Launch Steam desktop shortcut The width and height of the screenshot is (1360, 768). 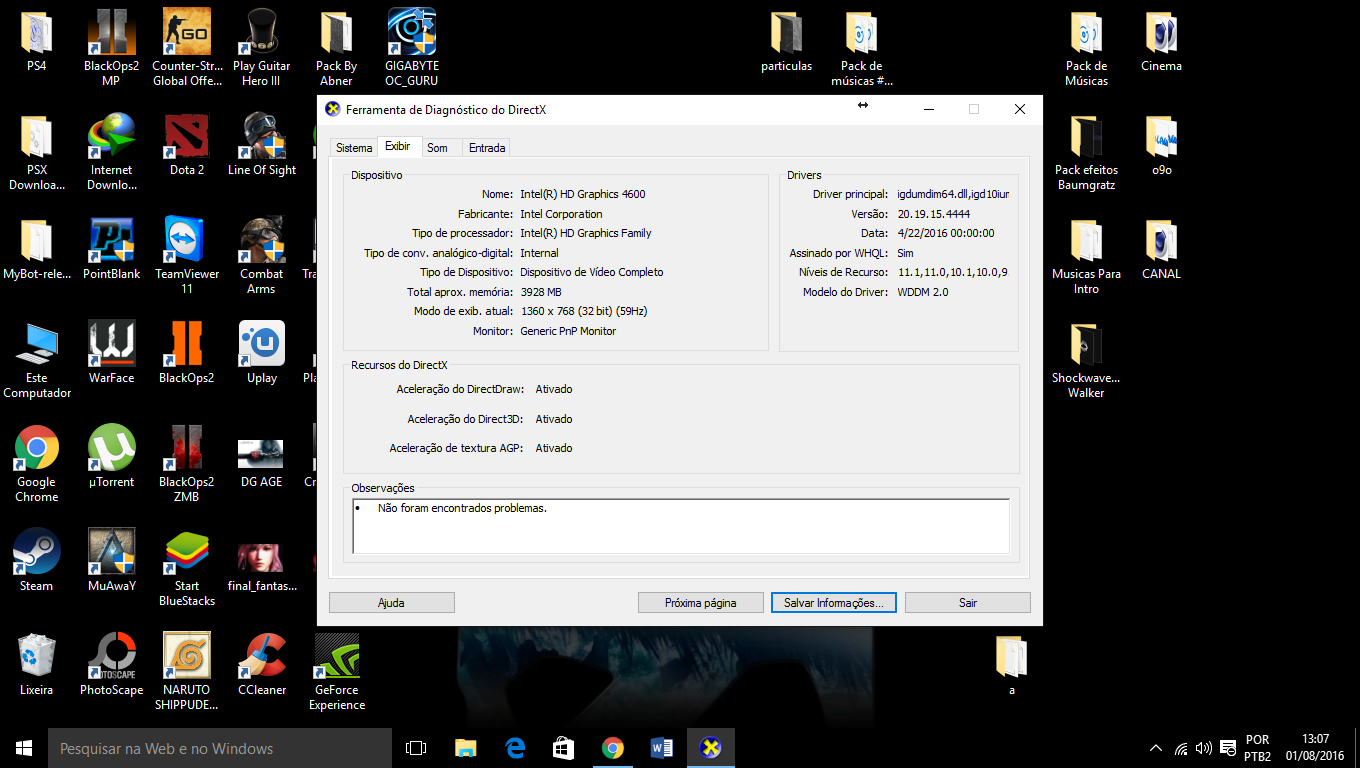click(x=37, y=561)
